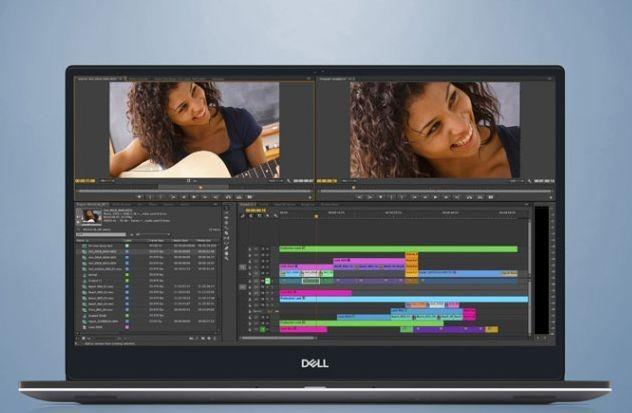
Task: Play the sequence in the Program monitor
Action: [x=435, y=197]
